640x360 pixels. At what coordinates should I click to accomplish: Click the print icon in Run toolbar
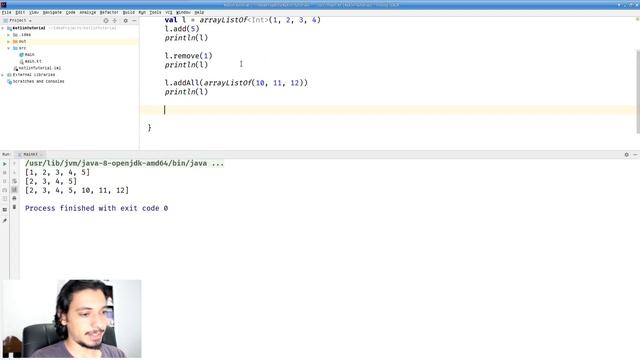click(14, 198)
